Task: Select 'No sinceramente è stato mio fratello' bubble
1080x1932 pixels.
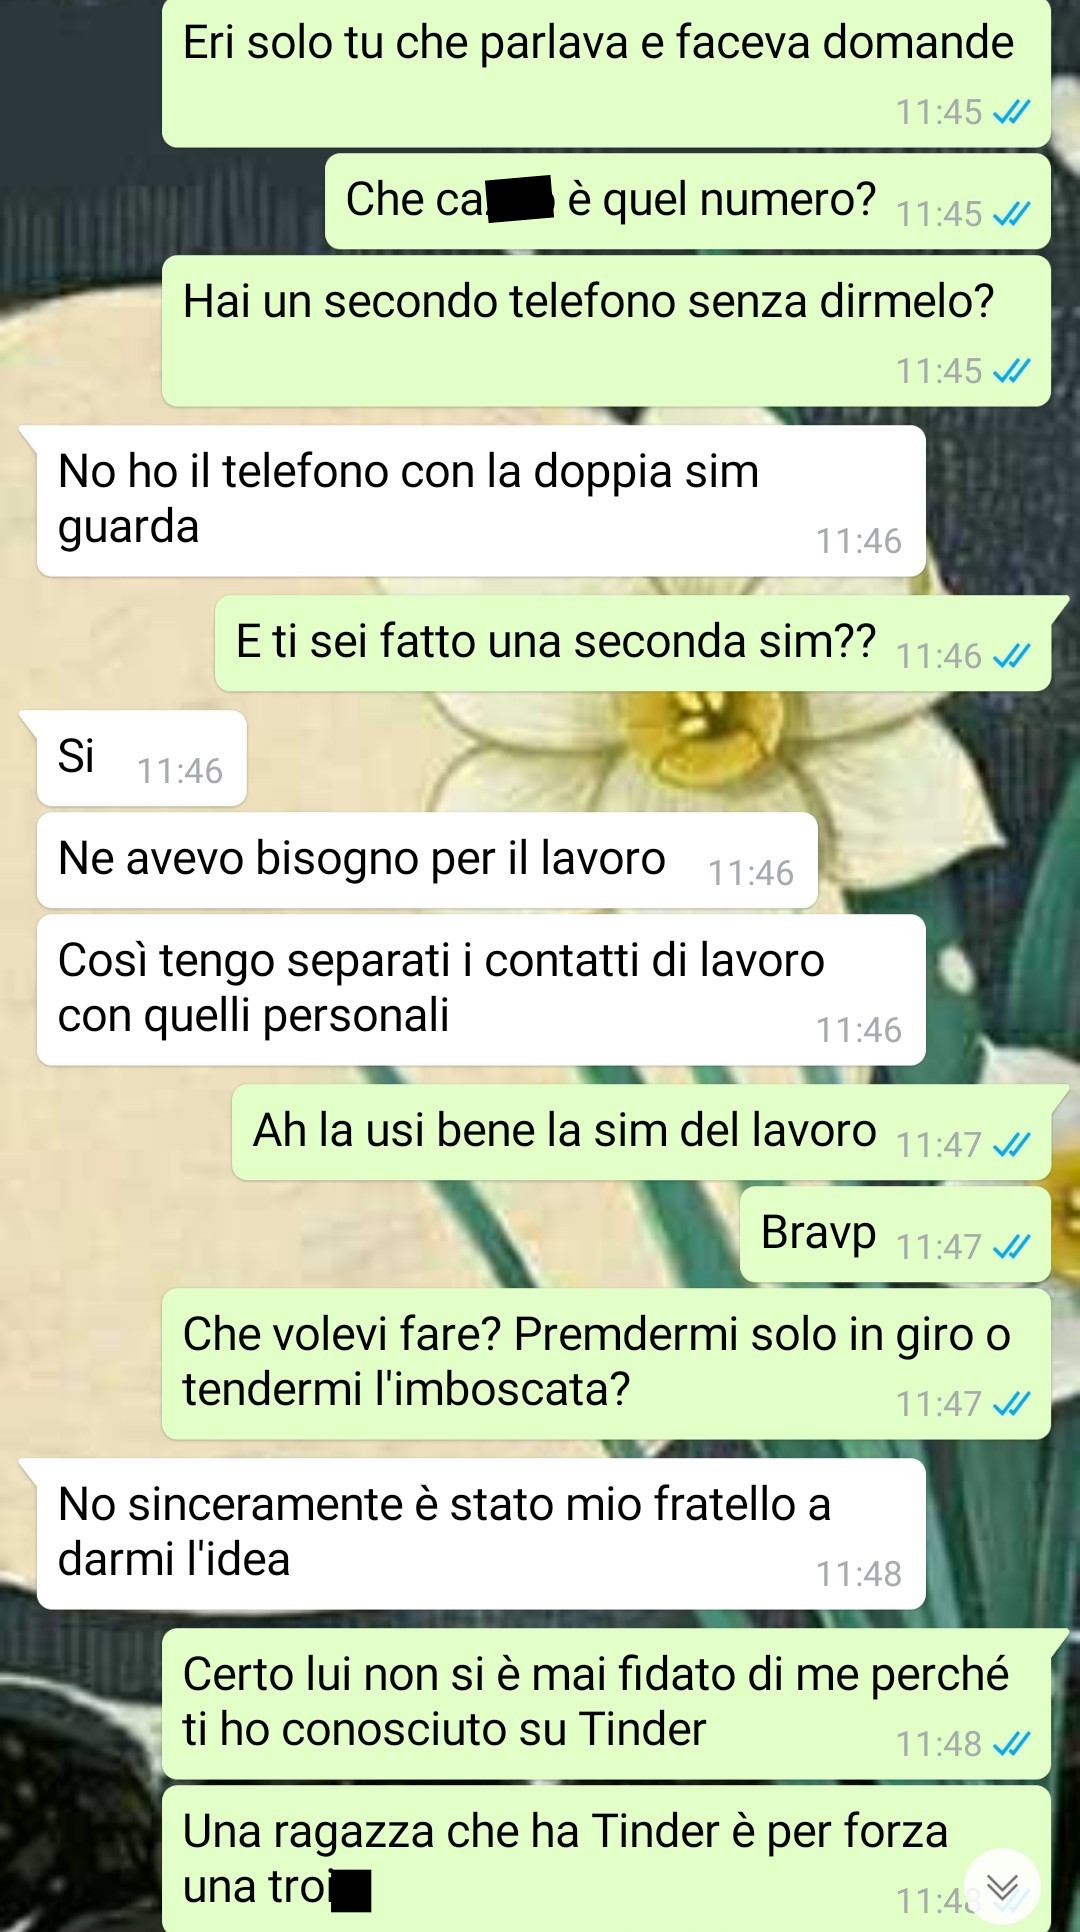Action: pos(481,1534)
